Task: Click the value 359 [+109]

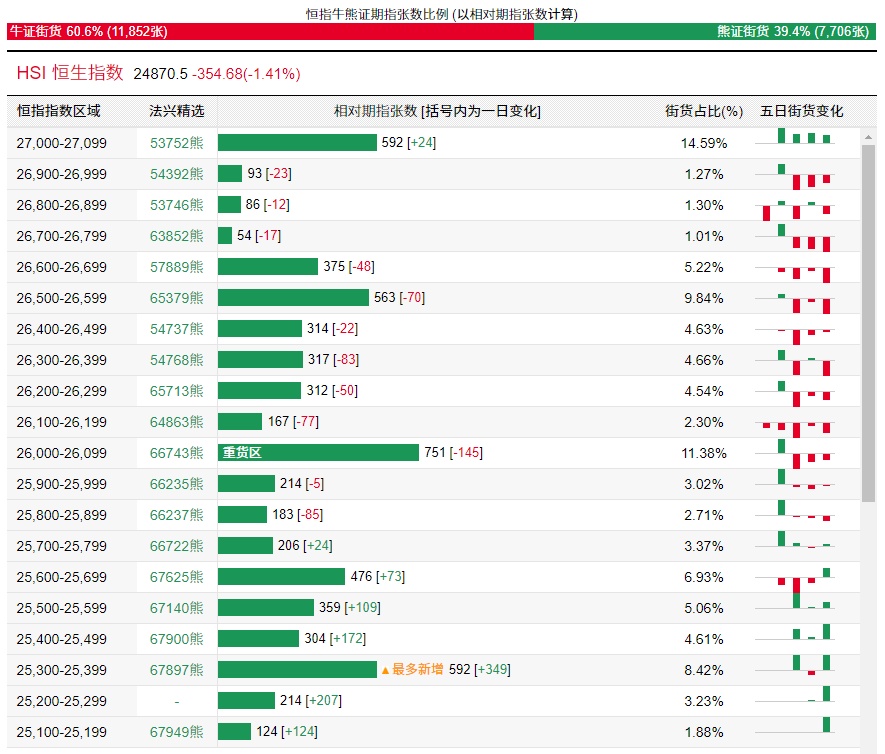Action: 350,608
